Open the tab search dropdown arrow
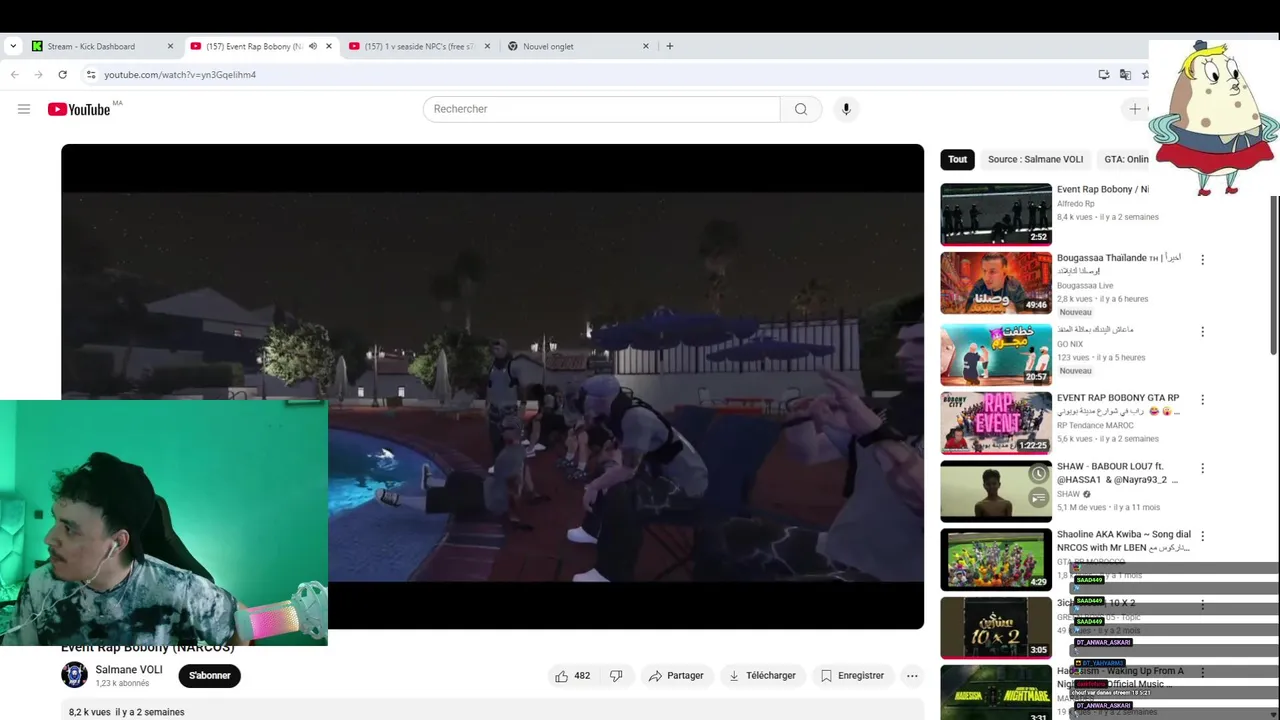The width and height of the screenshot is (1280, 720). tap(13, 46)
